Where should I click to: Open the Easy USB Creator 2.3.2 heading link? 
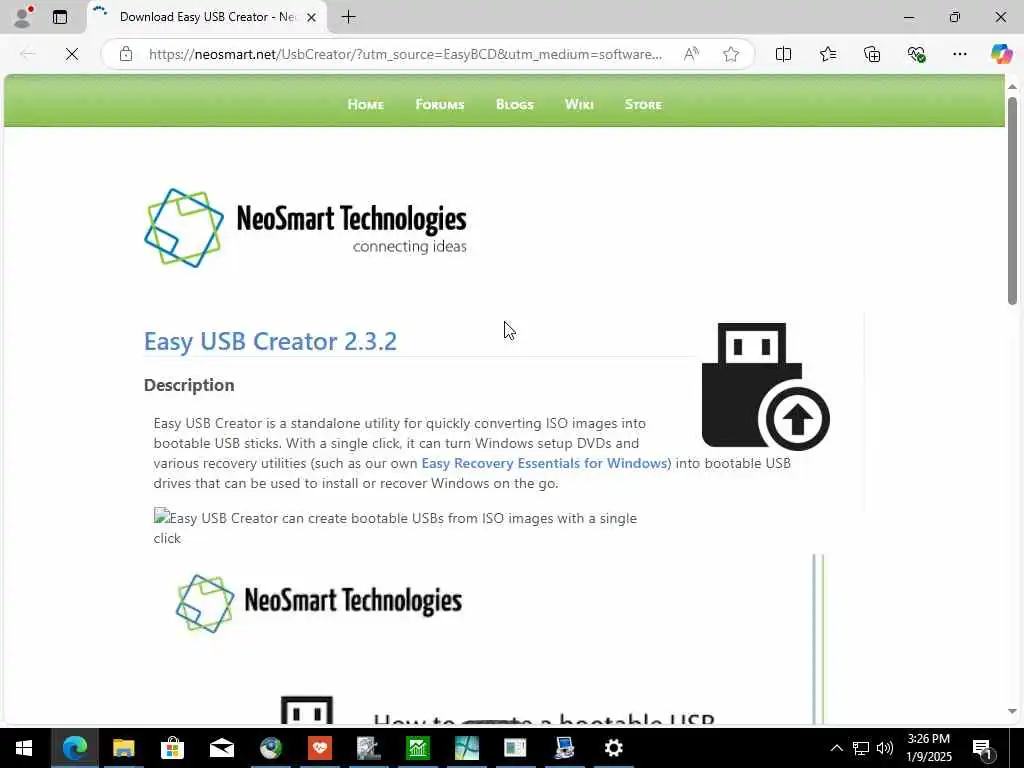pyautogui.click(x=270, y=342)
